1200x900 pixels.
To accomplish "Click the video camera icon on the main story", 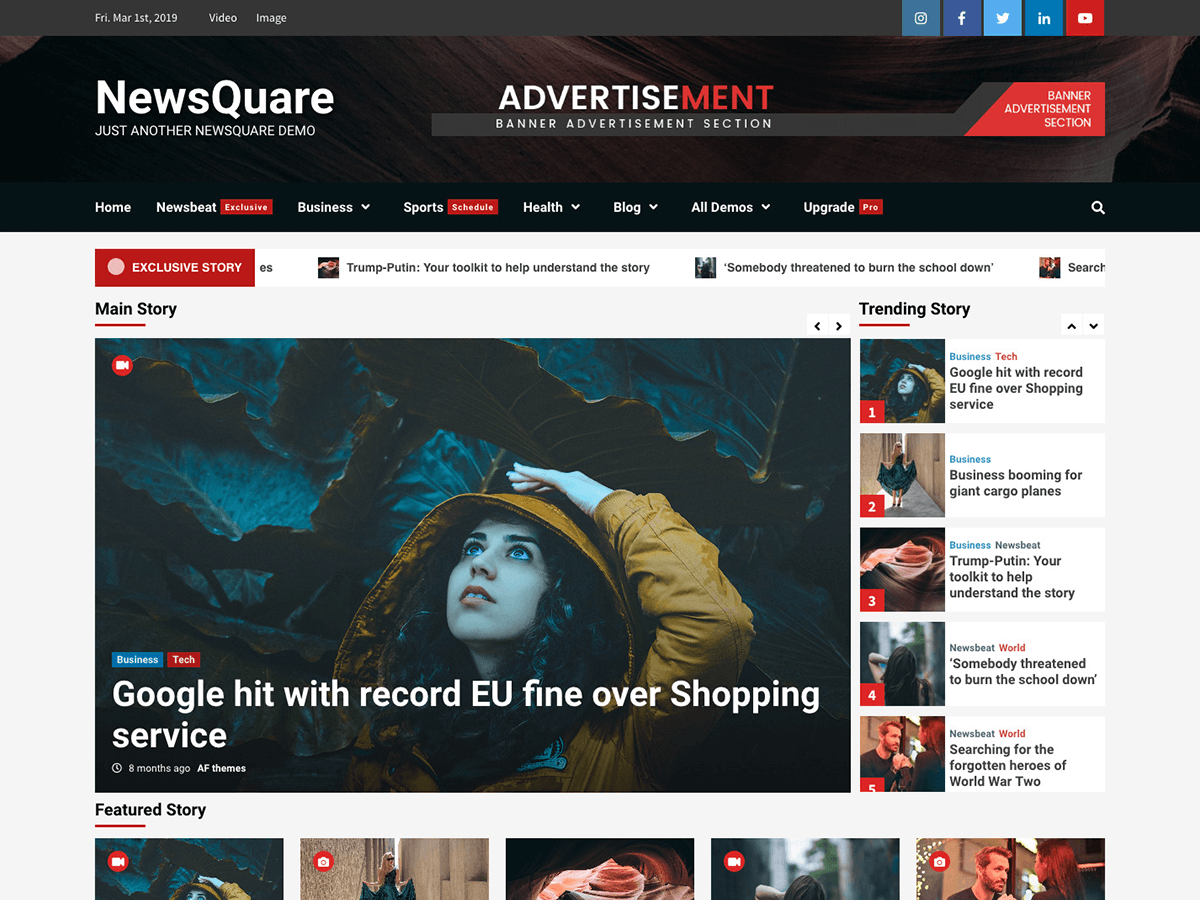I will [122, 365].
